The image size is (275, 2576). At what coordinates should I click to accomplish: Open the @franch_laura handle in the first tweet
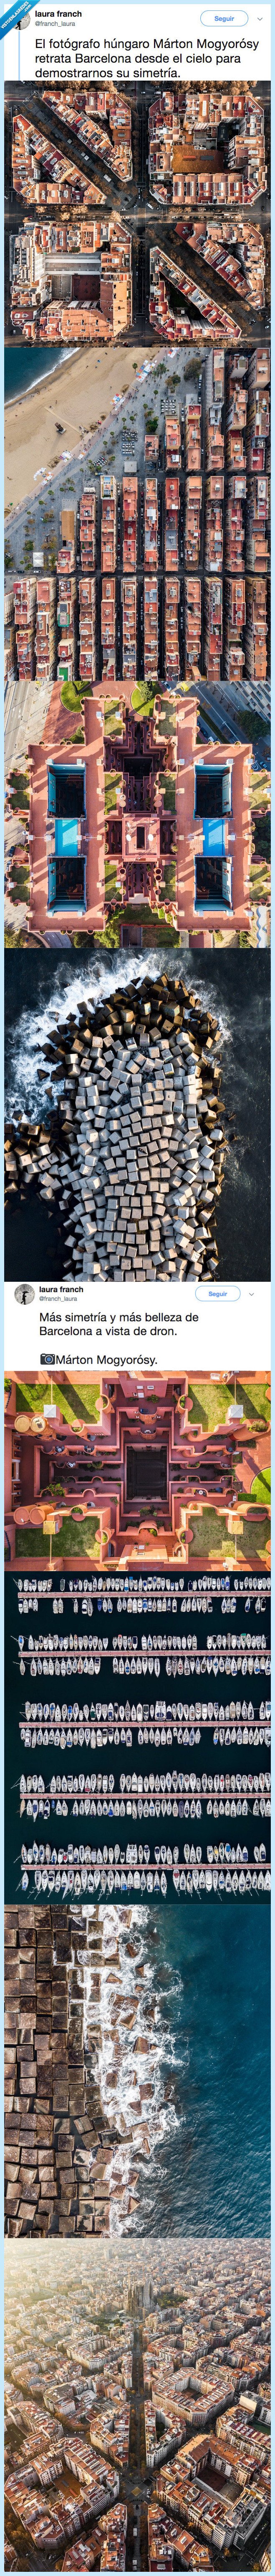coord(55,24)
